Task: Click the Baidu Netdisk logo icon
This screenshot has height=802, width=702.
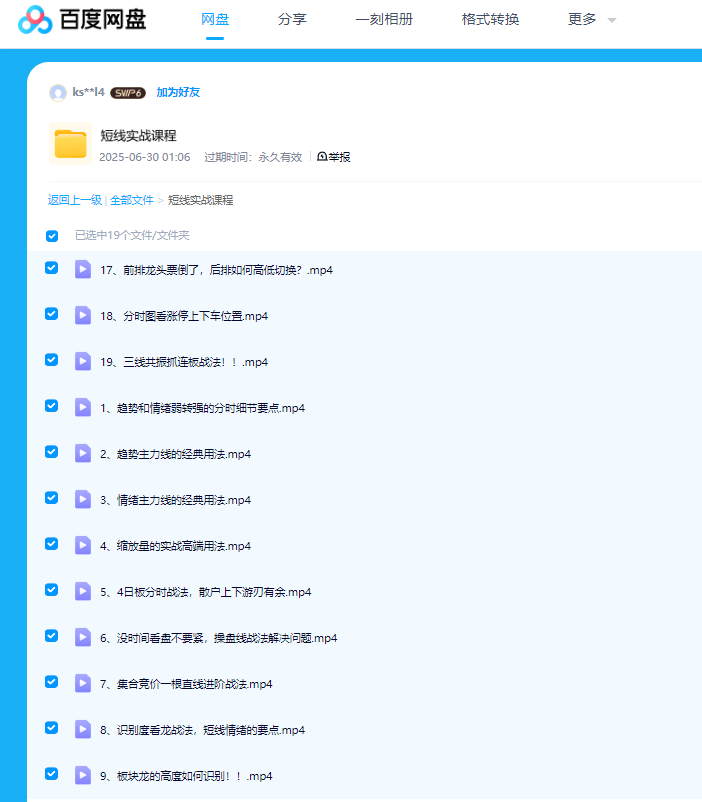Action: tap(35, 19)
